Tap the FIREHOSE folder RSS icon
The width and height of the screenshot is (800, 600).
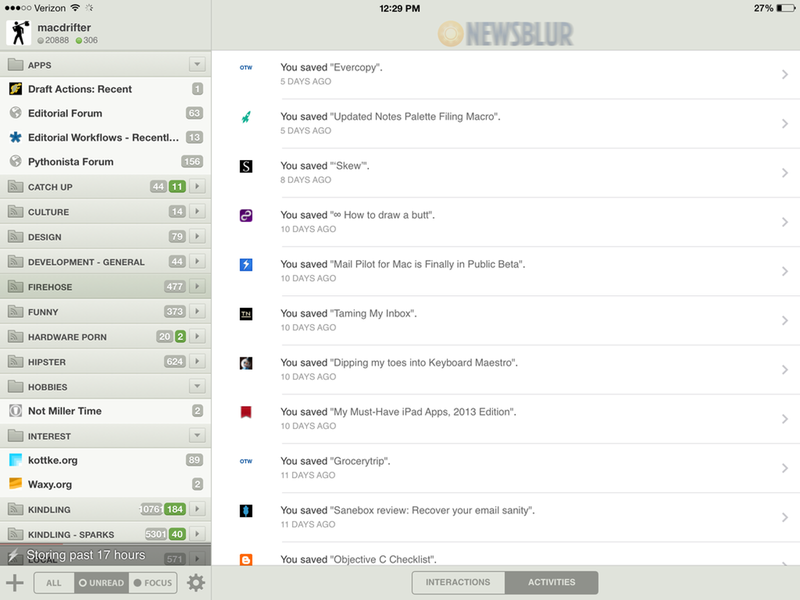[16, 286]
